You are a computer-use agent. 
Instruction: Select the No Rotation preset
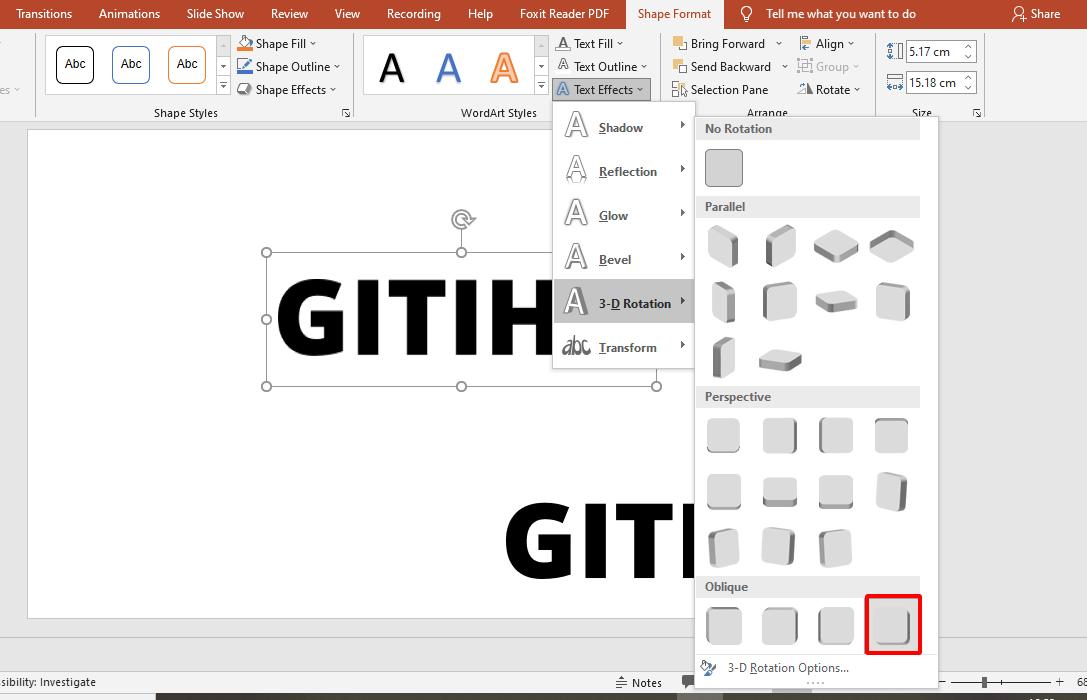(x=723, y=167)
